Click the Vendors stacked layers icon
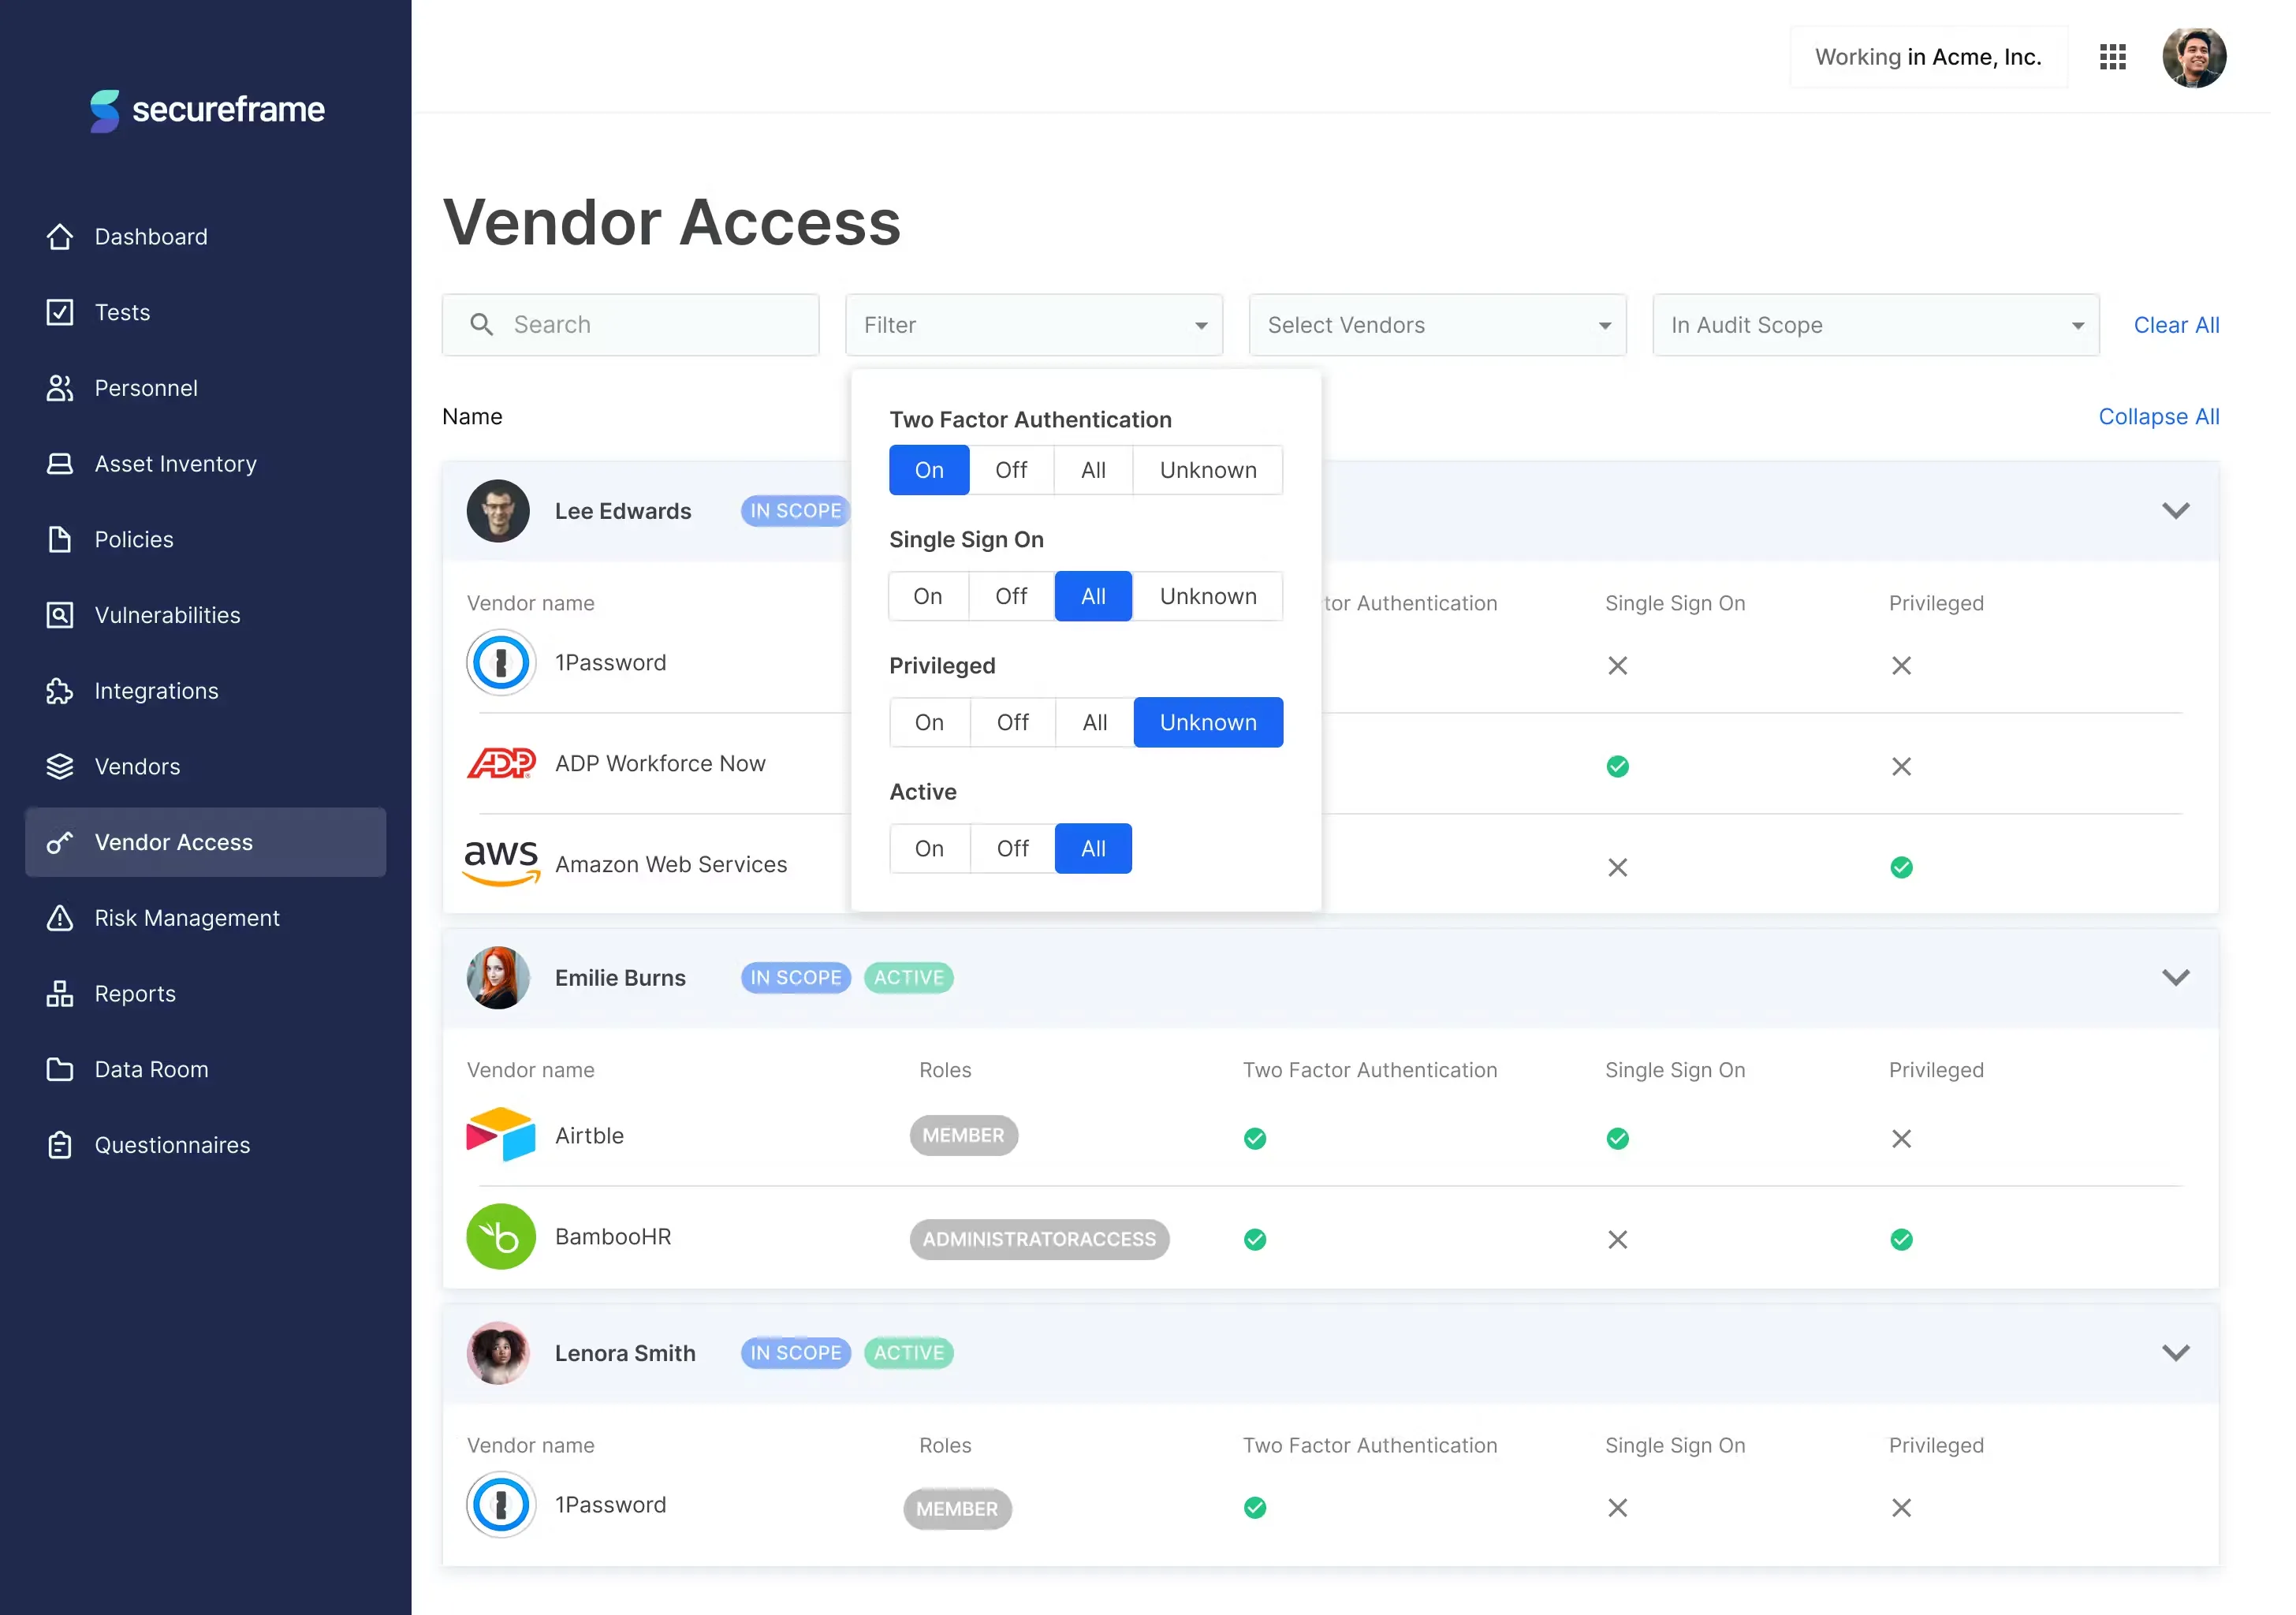This screenshot has height=1615, width=2296. click(x=60, y=767)
